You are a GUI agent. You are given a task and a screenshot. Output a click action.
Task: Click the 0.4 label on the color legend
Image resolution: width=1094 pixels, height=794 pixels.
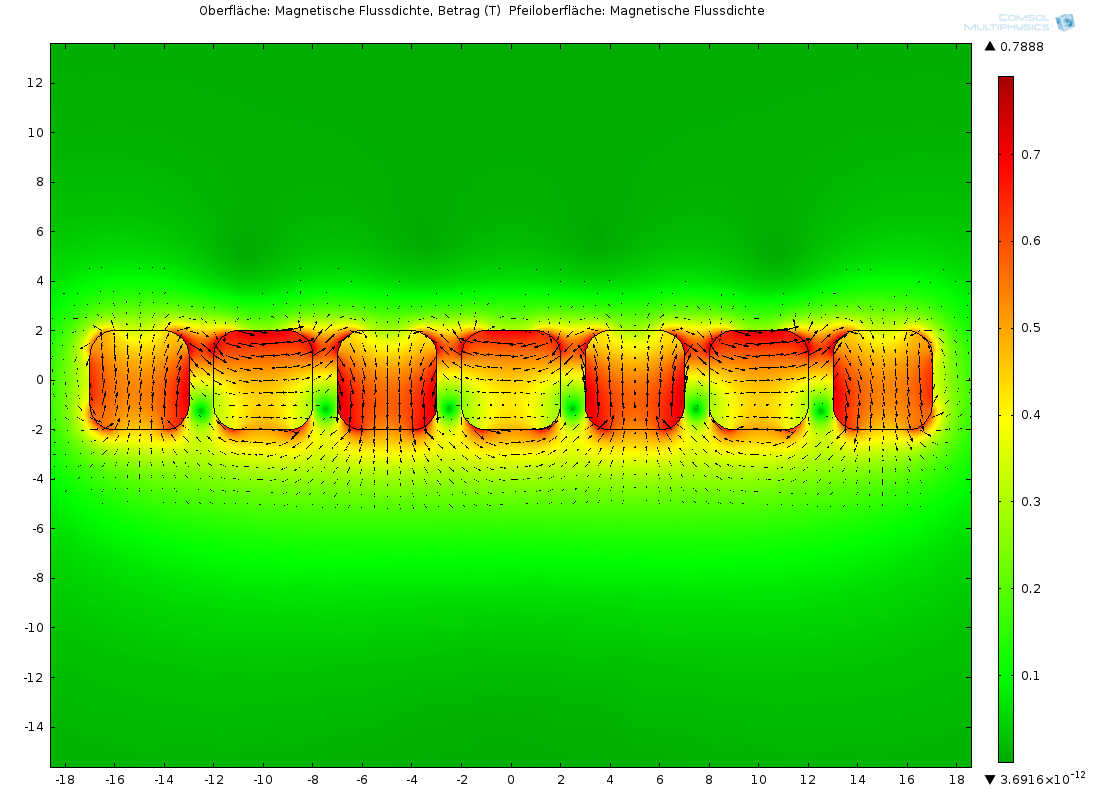click(x=1030, y=415)
